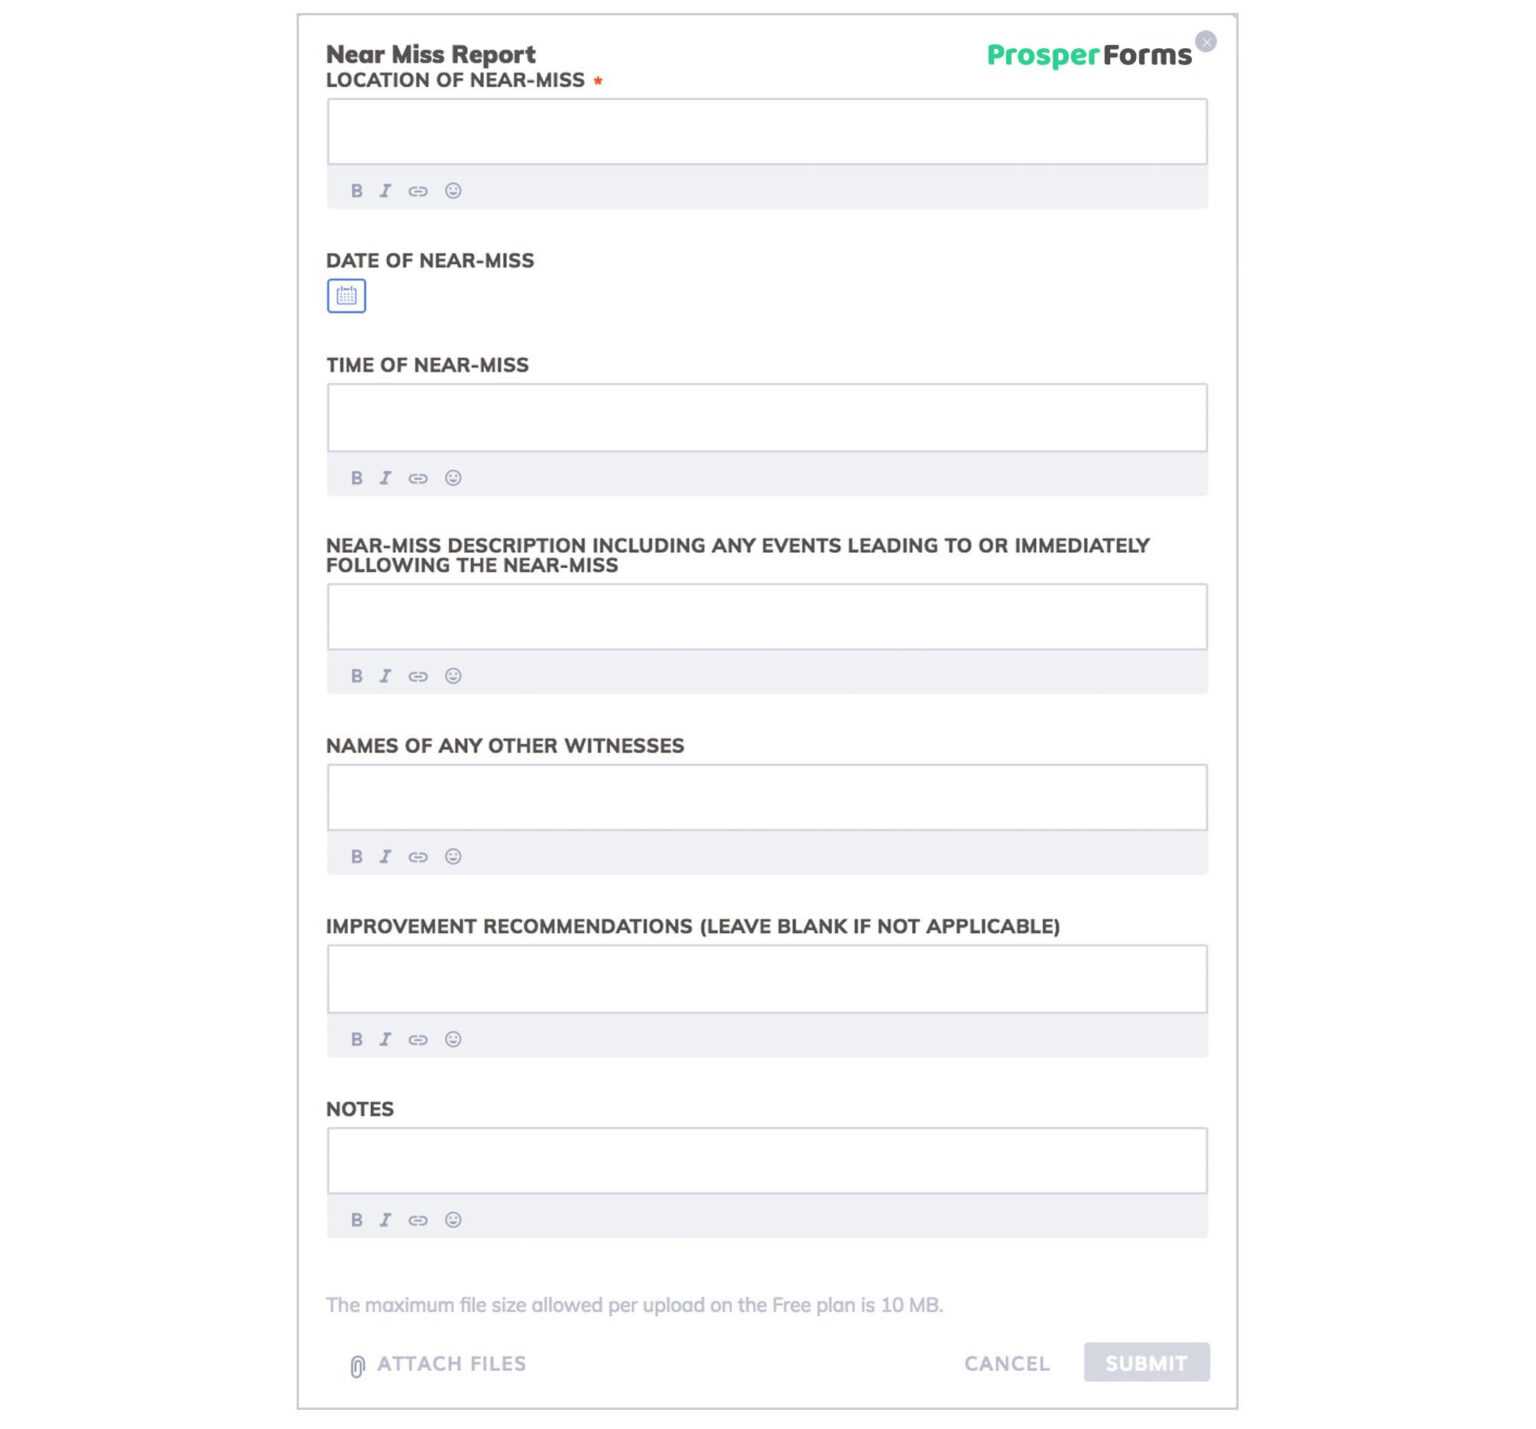This screenshot has width=1536, height=1429.
Task: Expand the emoji selector in Description toolbar
Action: [x=453, y=676]
